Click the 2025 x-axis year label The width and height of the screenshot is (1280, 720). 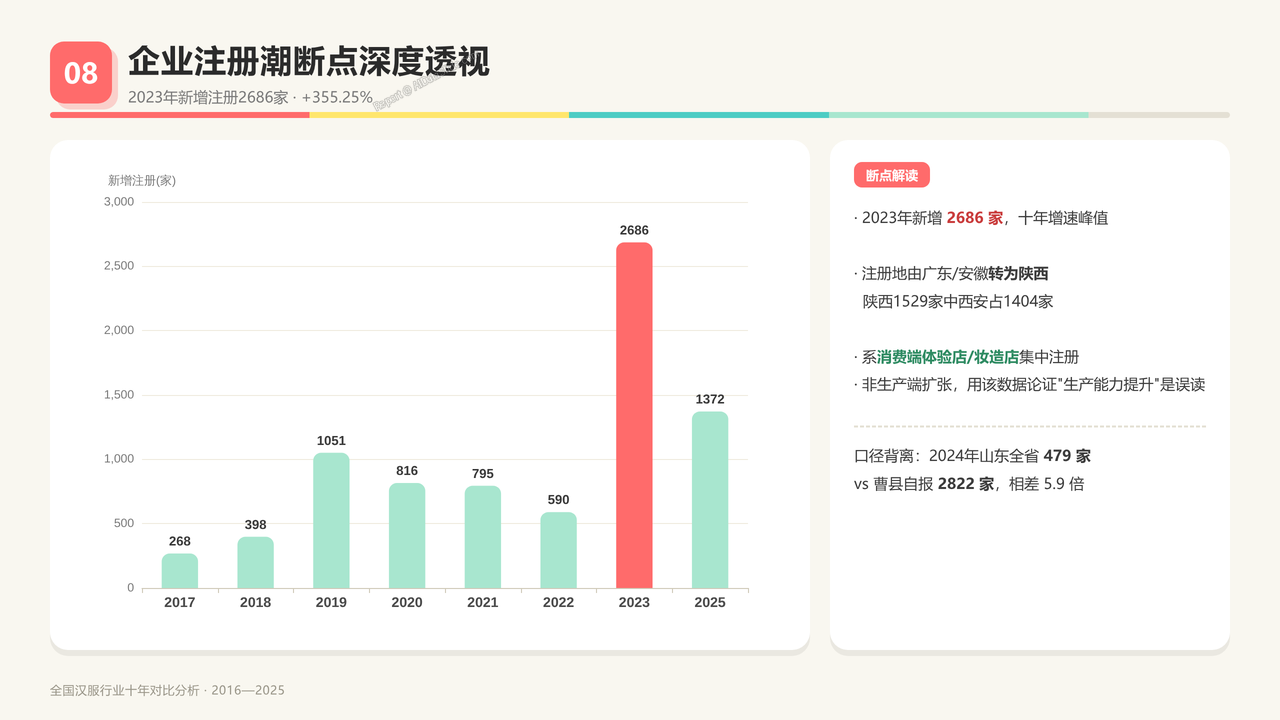[x=710, y=602]
